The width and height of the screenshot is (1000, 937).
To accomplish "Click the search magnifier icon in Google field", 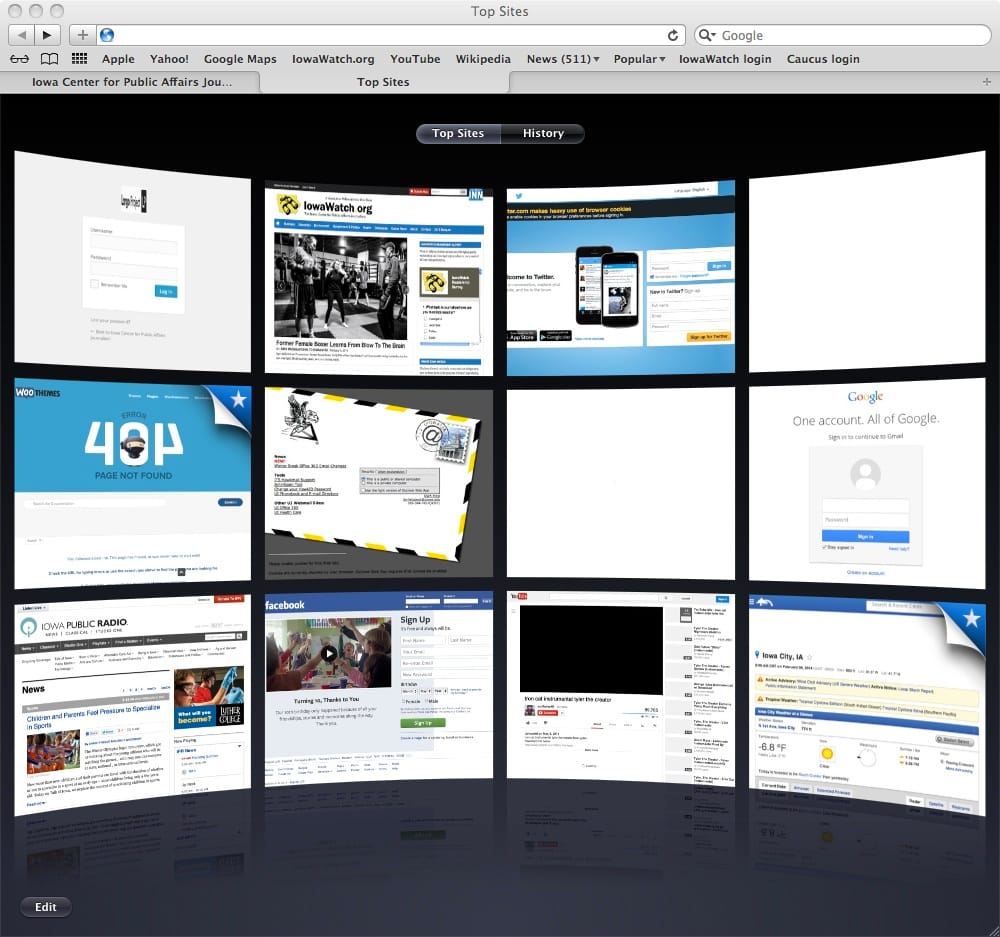I will [x=707, y=35].
